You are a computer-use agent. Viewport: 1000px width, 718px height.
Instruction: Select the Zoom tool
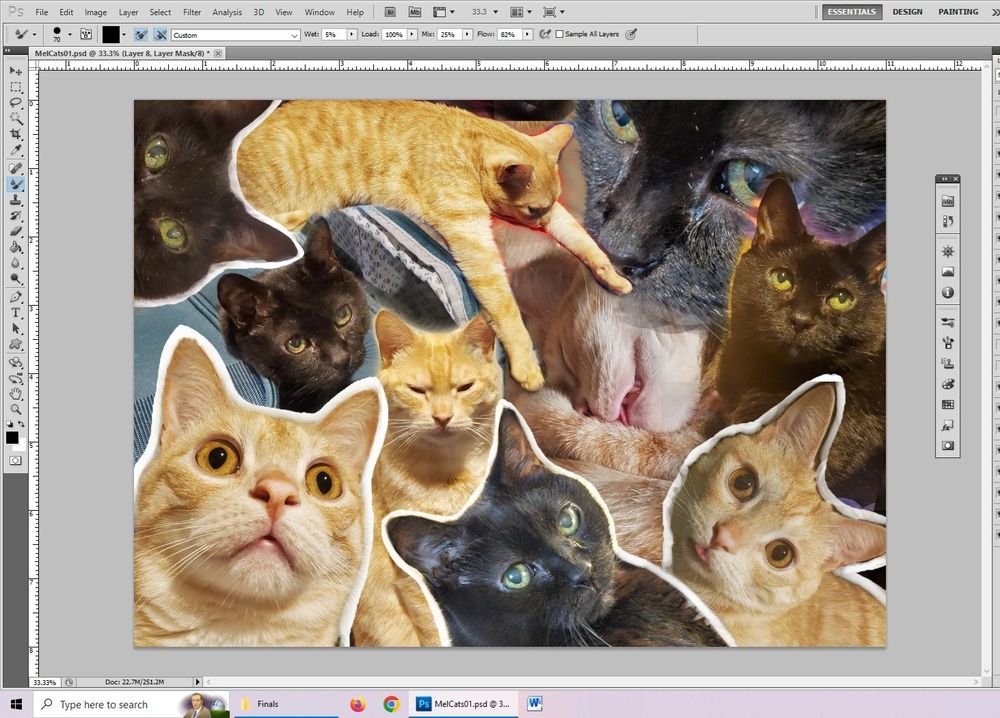pos(15,409)
